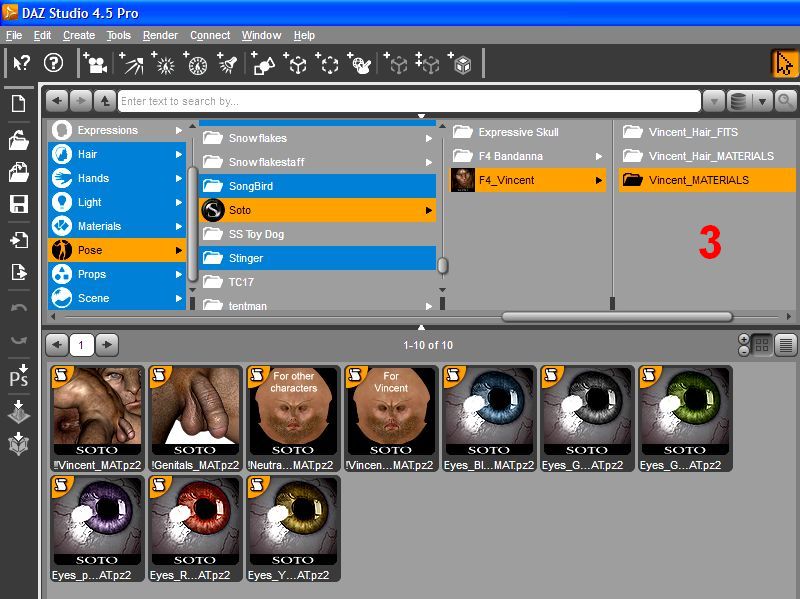Click the dimmed single-plus wireframe cube icon
The width and height of the screenshot is (800, 599).
396,63
